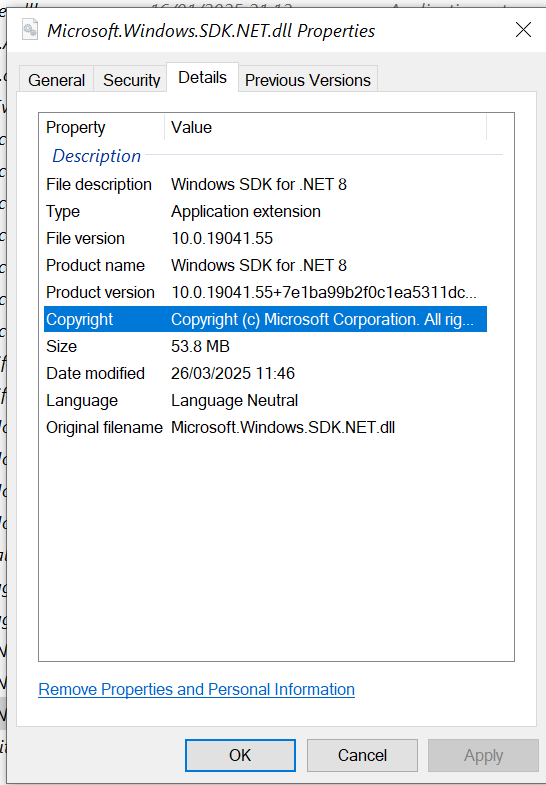Open Remove Properties and Personal Information link
This screenshot has width=546, height=785.
point(197,689)
